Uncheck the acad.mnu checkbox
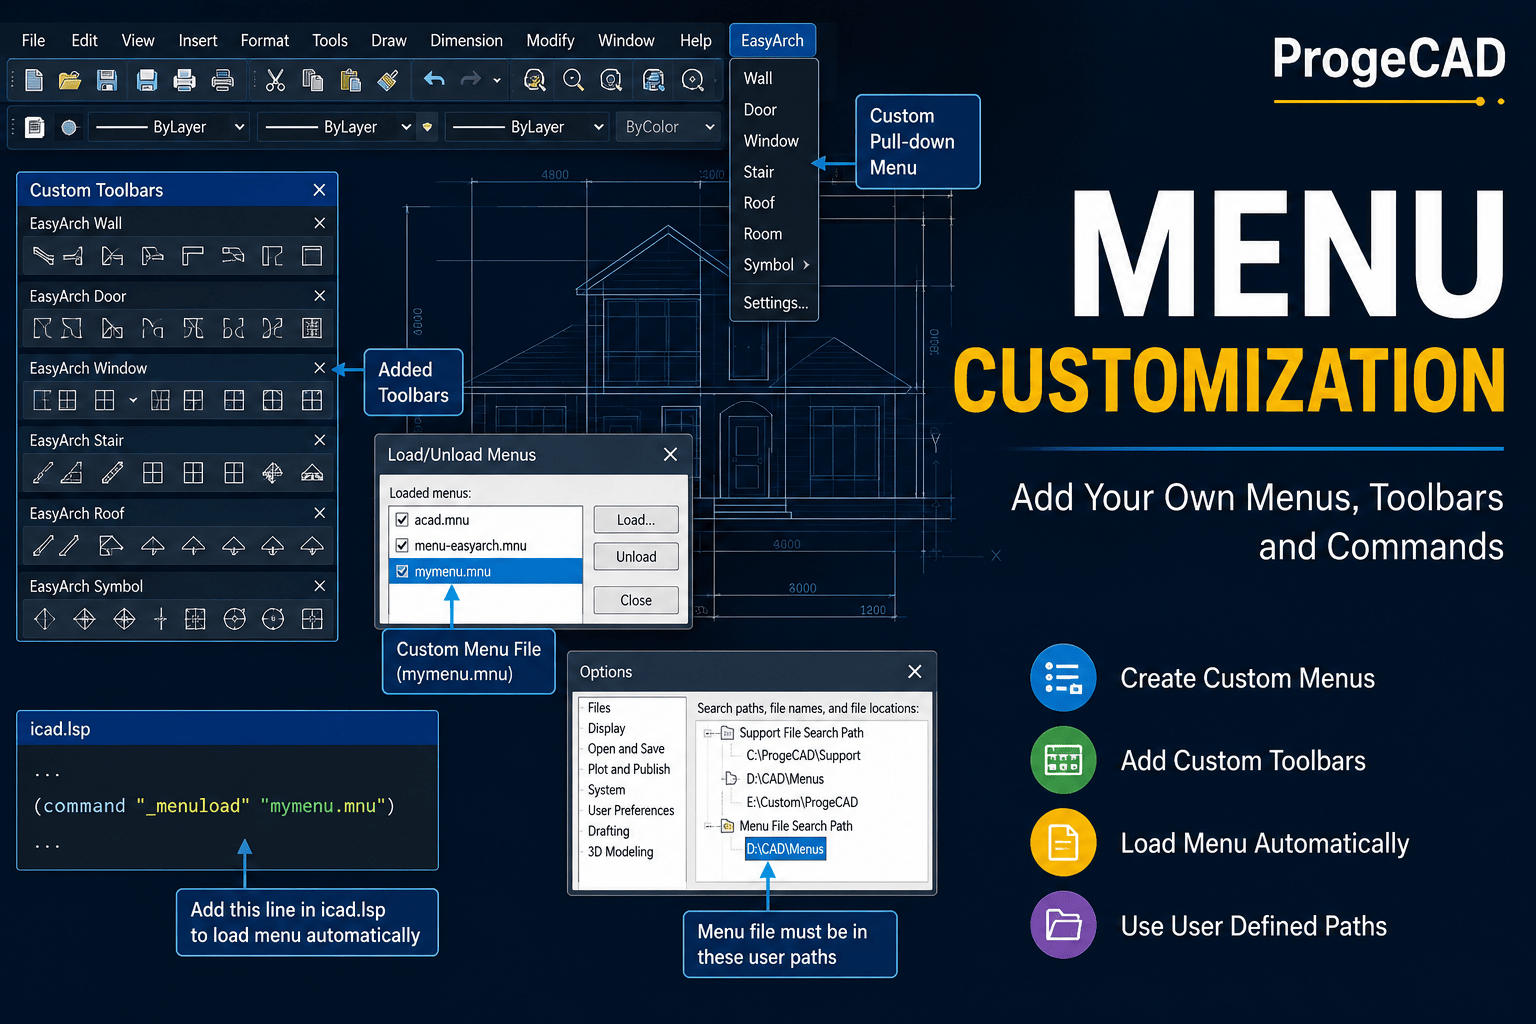 point(402,520)
